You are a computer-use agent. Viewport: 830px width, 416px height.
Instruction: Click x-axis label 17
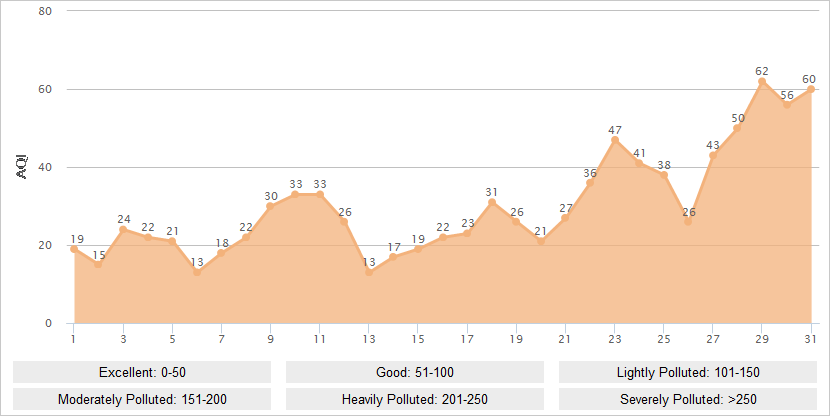(x=467, y=339)
